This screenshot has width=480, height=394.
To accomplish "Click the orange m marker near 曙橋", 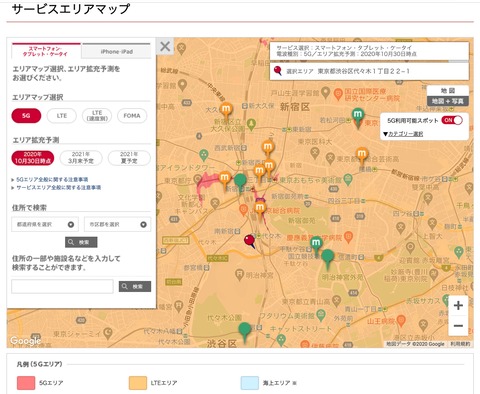I will click(x=362, y=155).
